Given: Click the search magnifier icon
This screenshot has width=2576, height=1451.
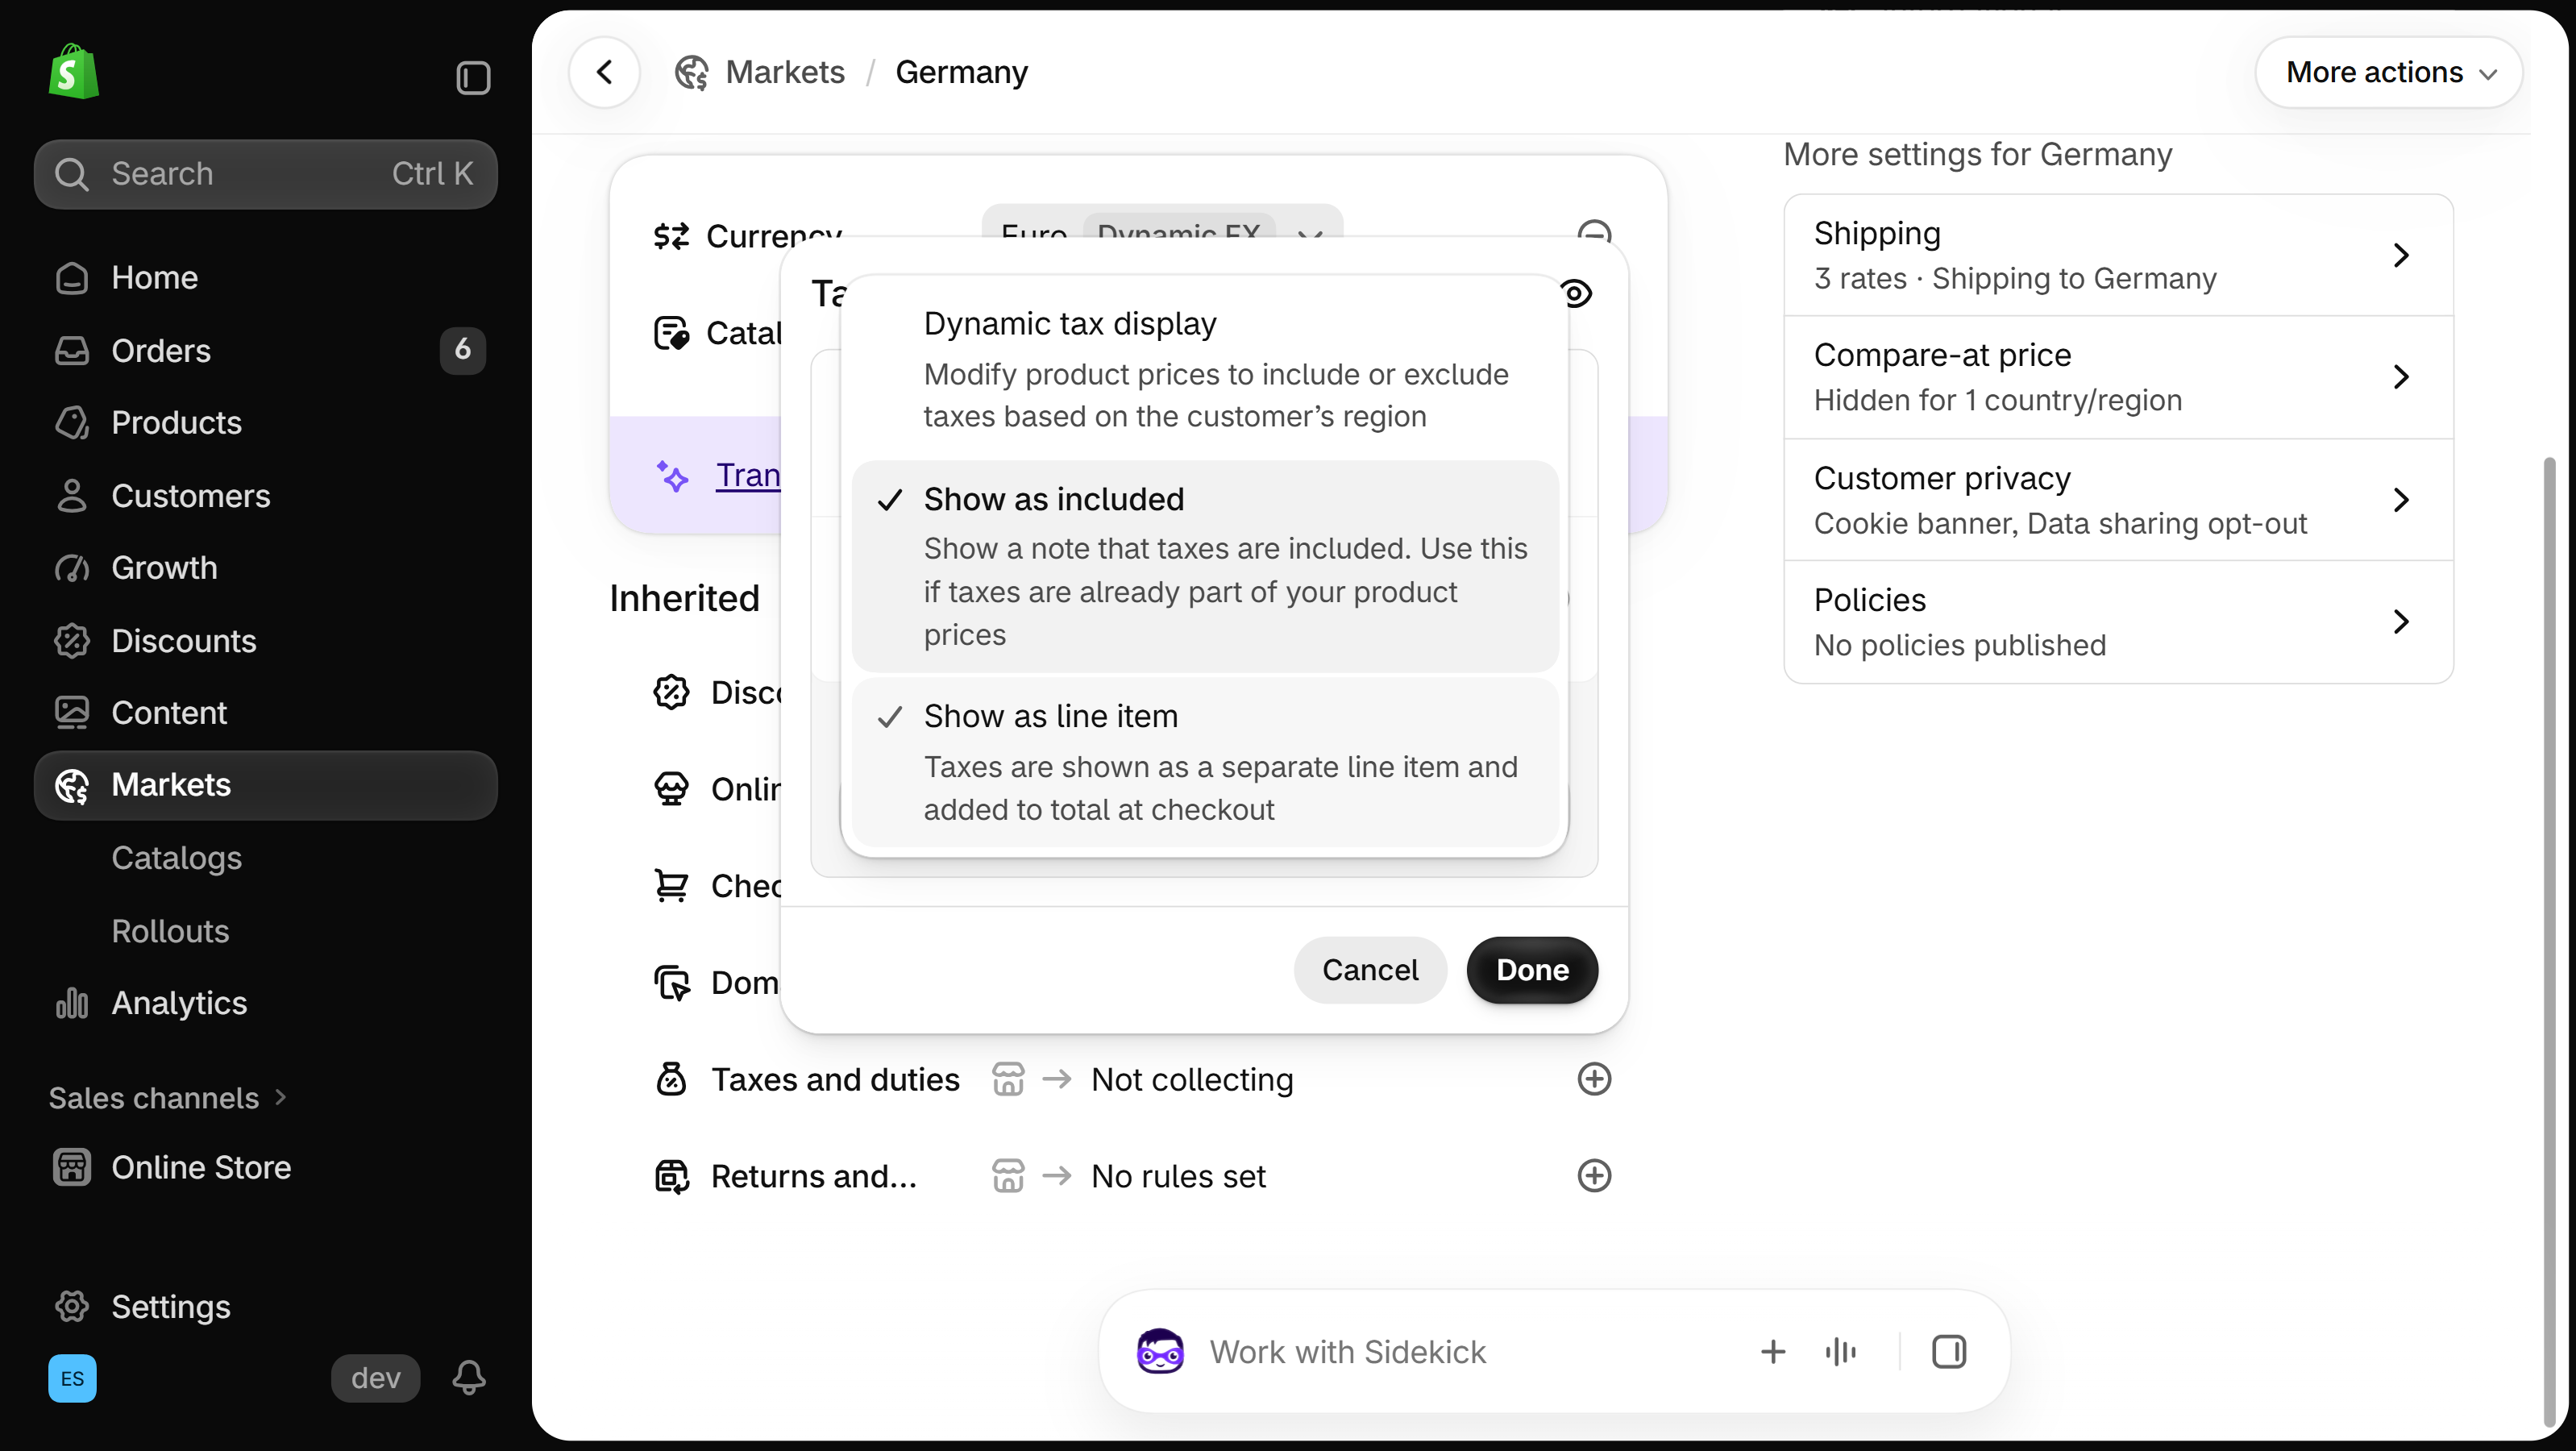Looking at the screenshot, I should 71,174.
